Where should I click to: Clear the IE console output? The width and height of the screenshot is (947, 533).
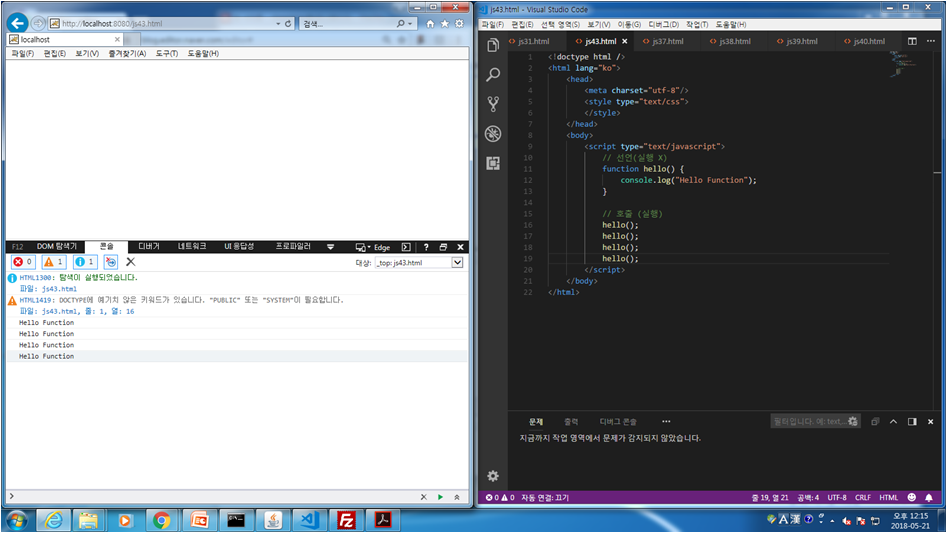pyautogui.click(x=130, y=262)
